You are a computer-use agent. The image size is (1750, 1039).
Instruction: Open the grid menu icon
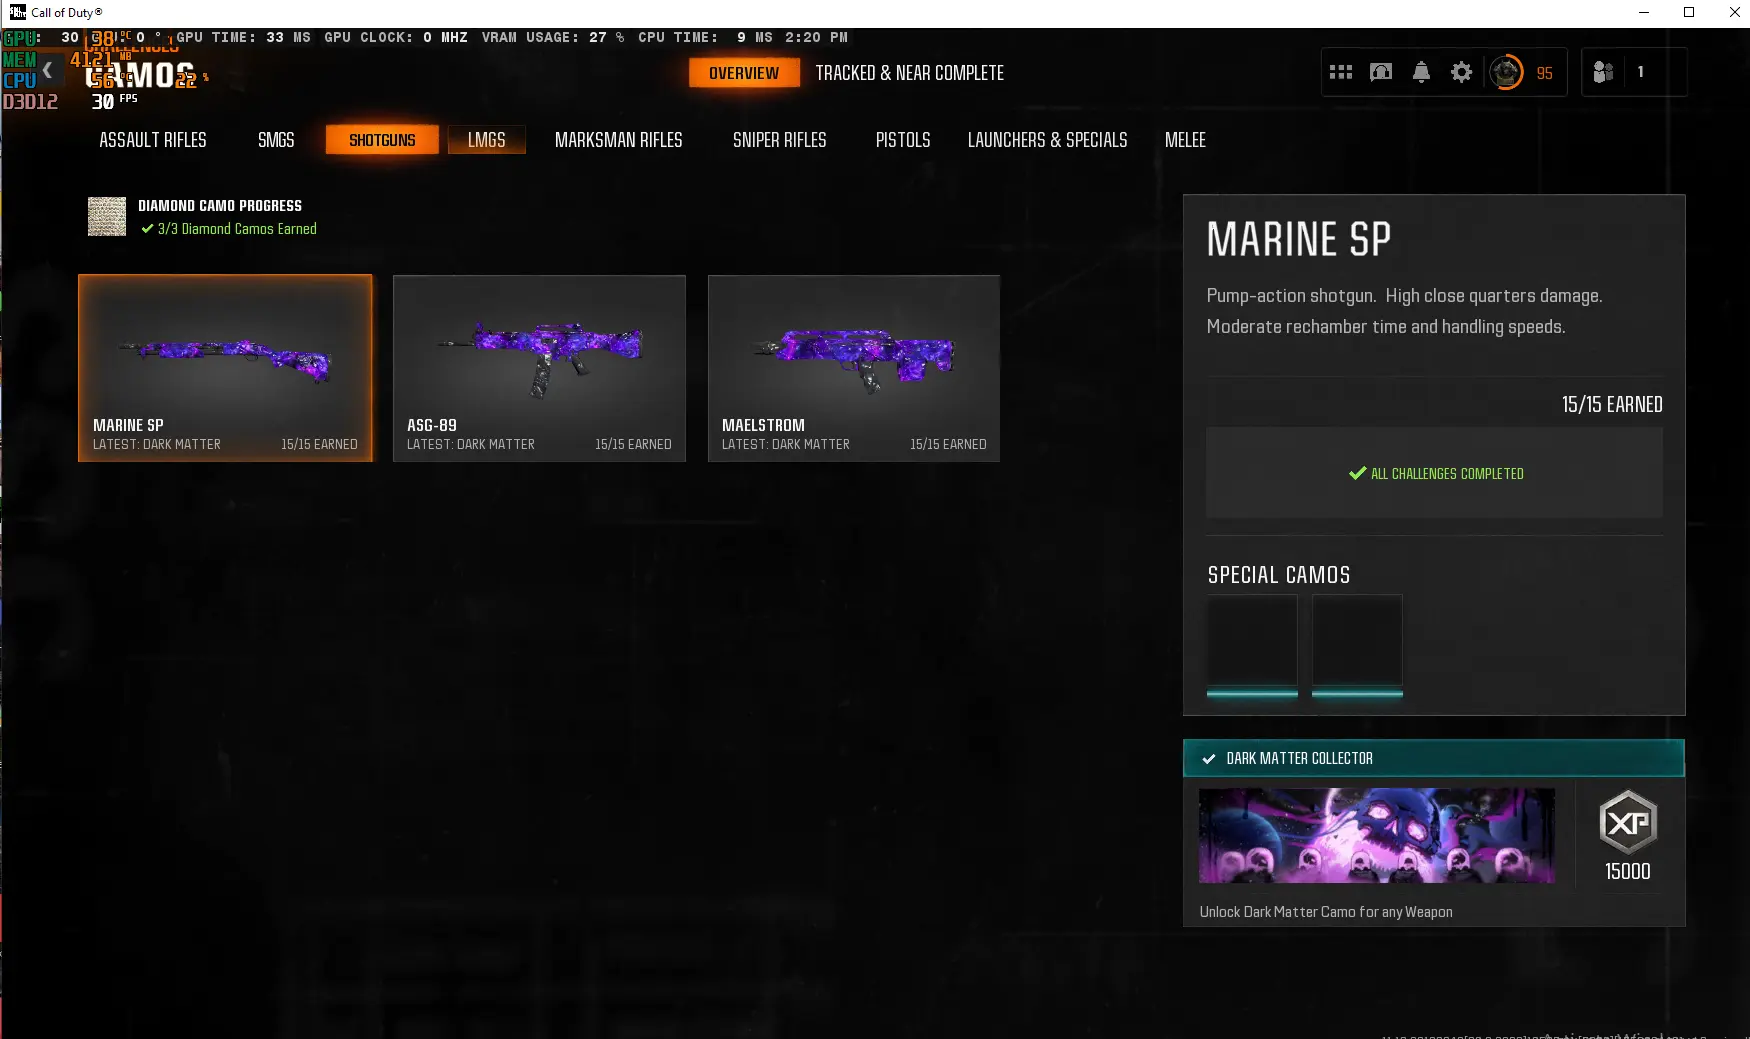(x=1341, y=72)
